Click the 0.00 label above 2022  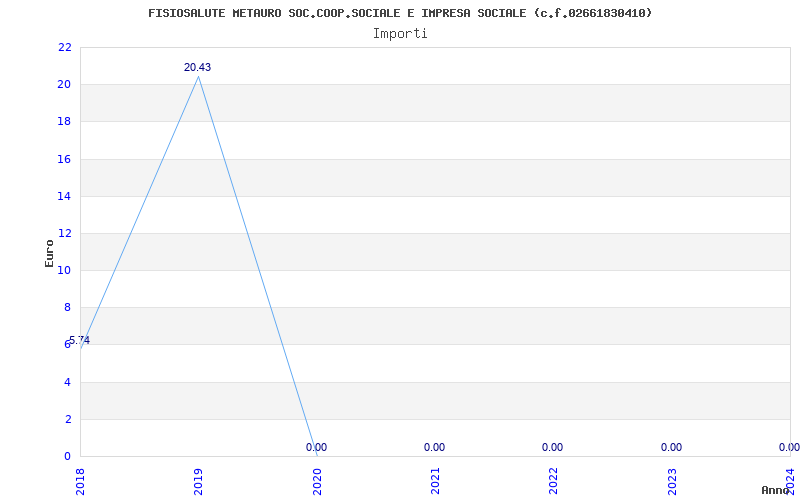(553, 447)
